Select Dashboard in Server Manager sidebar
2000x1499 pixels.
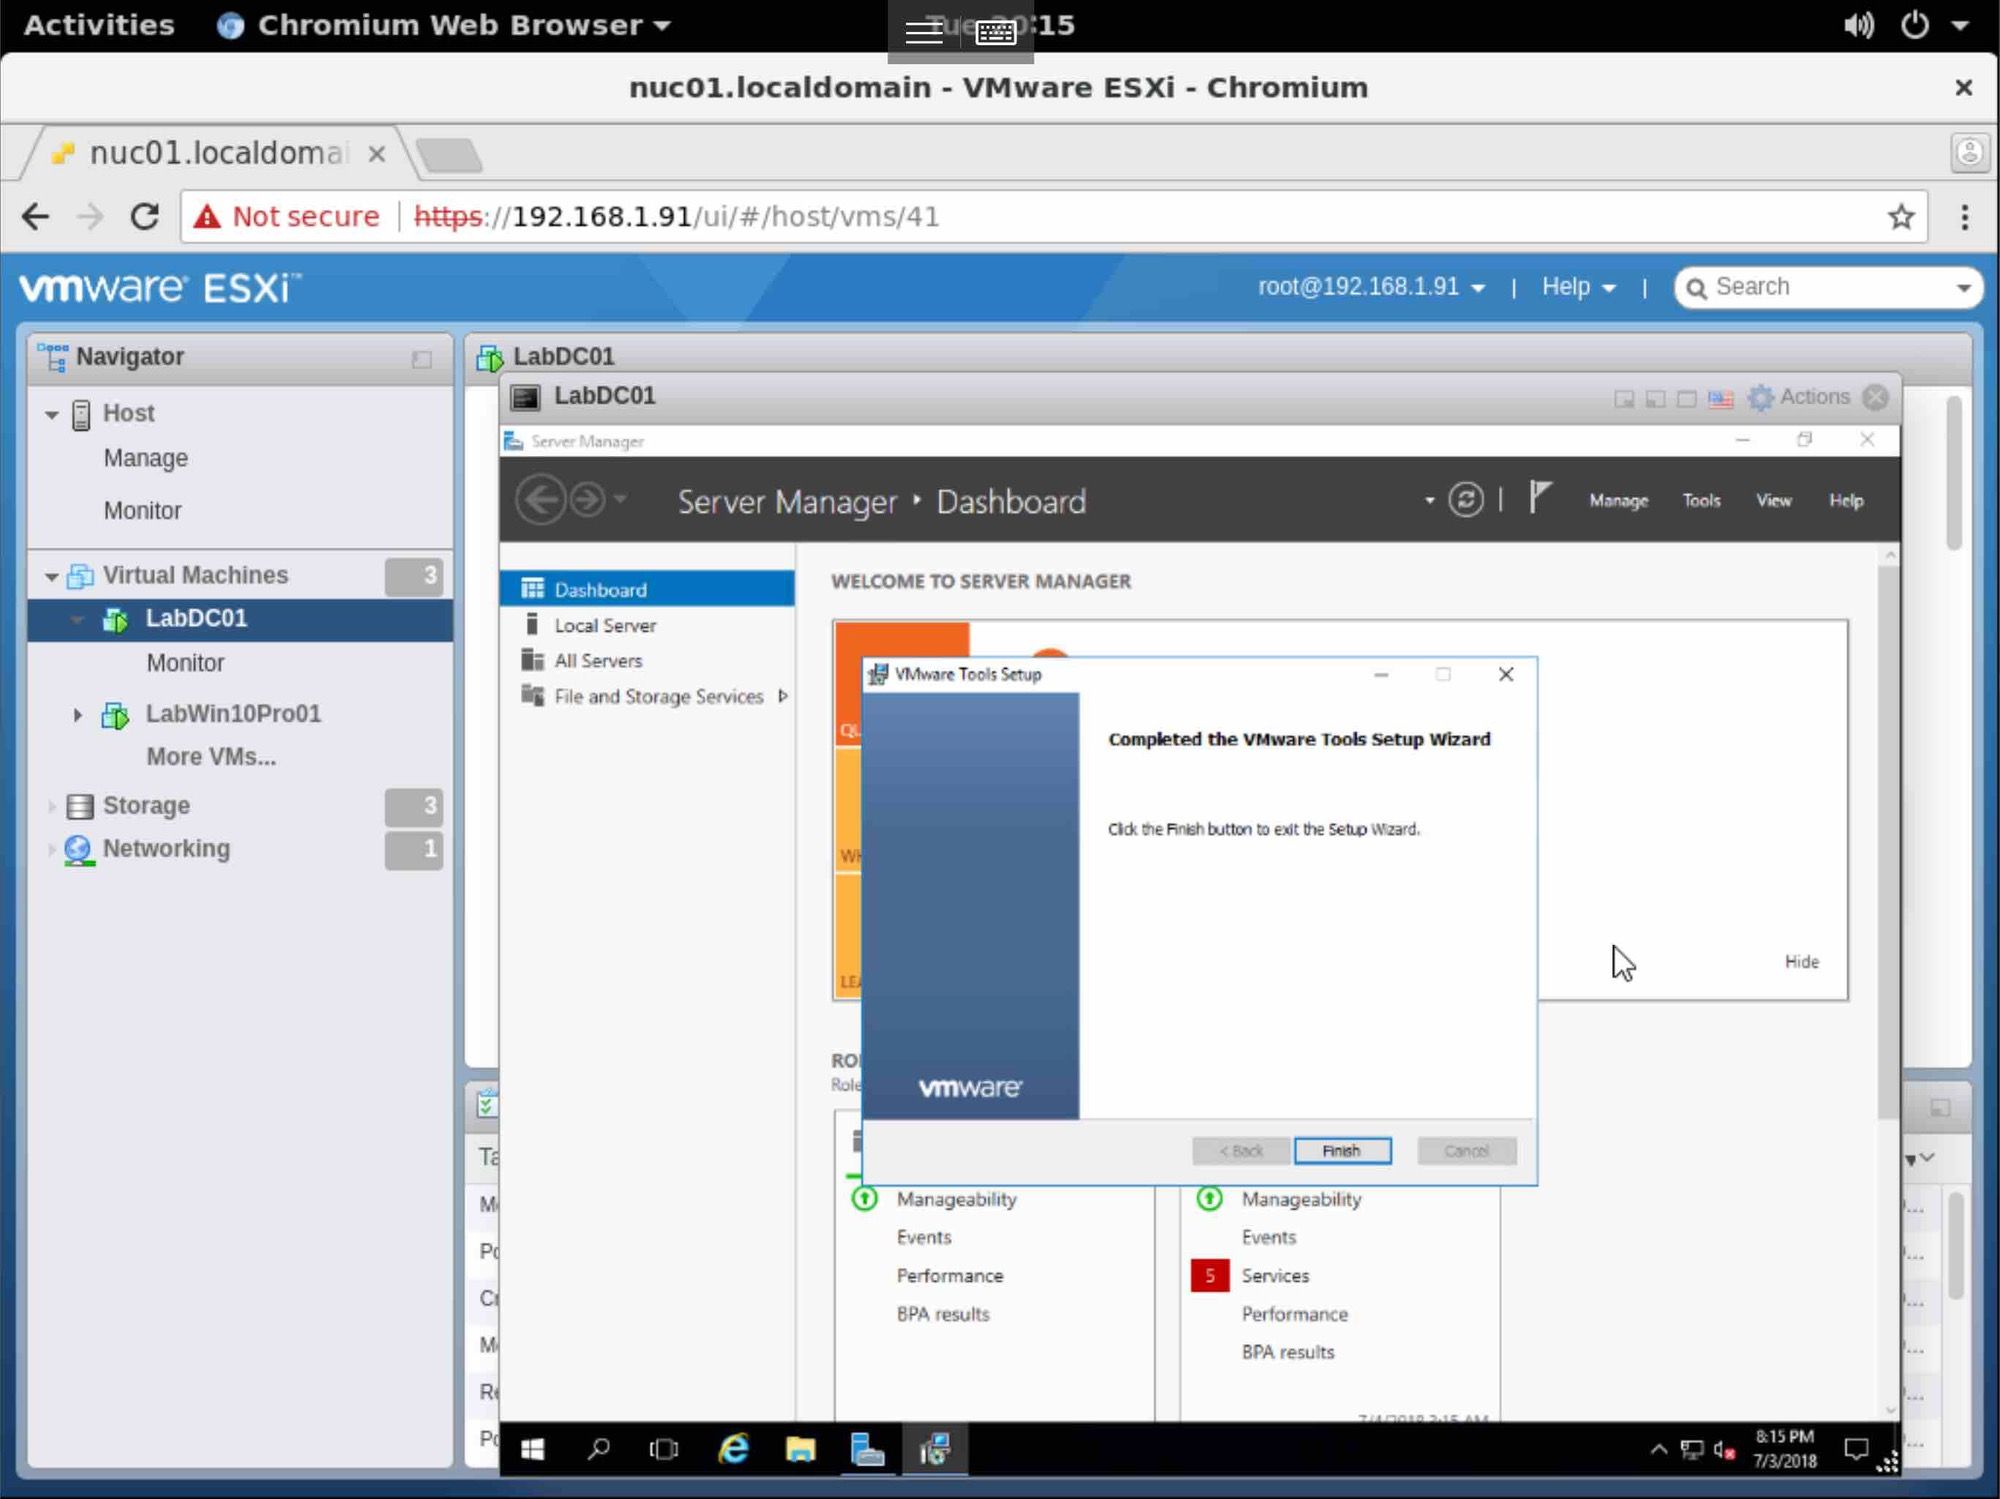[647, 589]
